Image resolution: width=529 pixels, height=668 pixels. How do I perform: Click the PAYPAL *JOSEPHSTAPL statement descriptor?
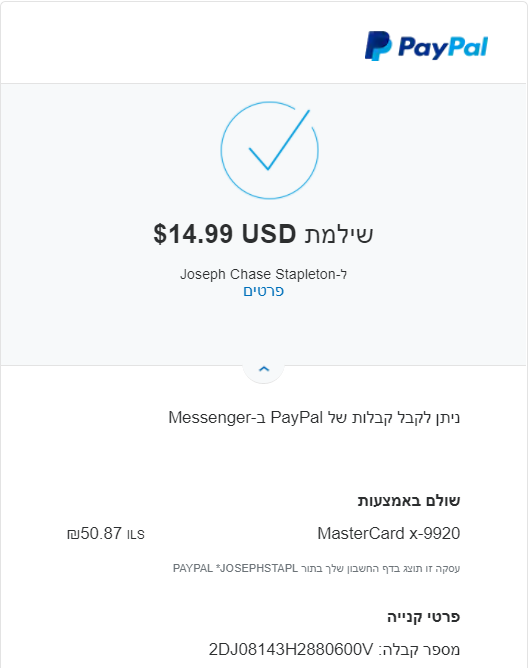[235, 568]
